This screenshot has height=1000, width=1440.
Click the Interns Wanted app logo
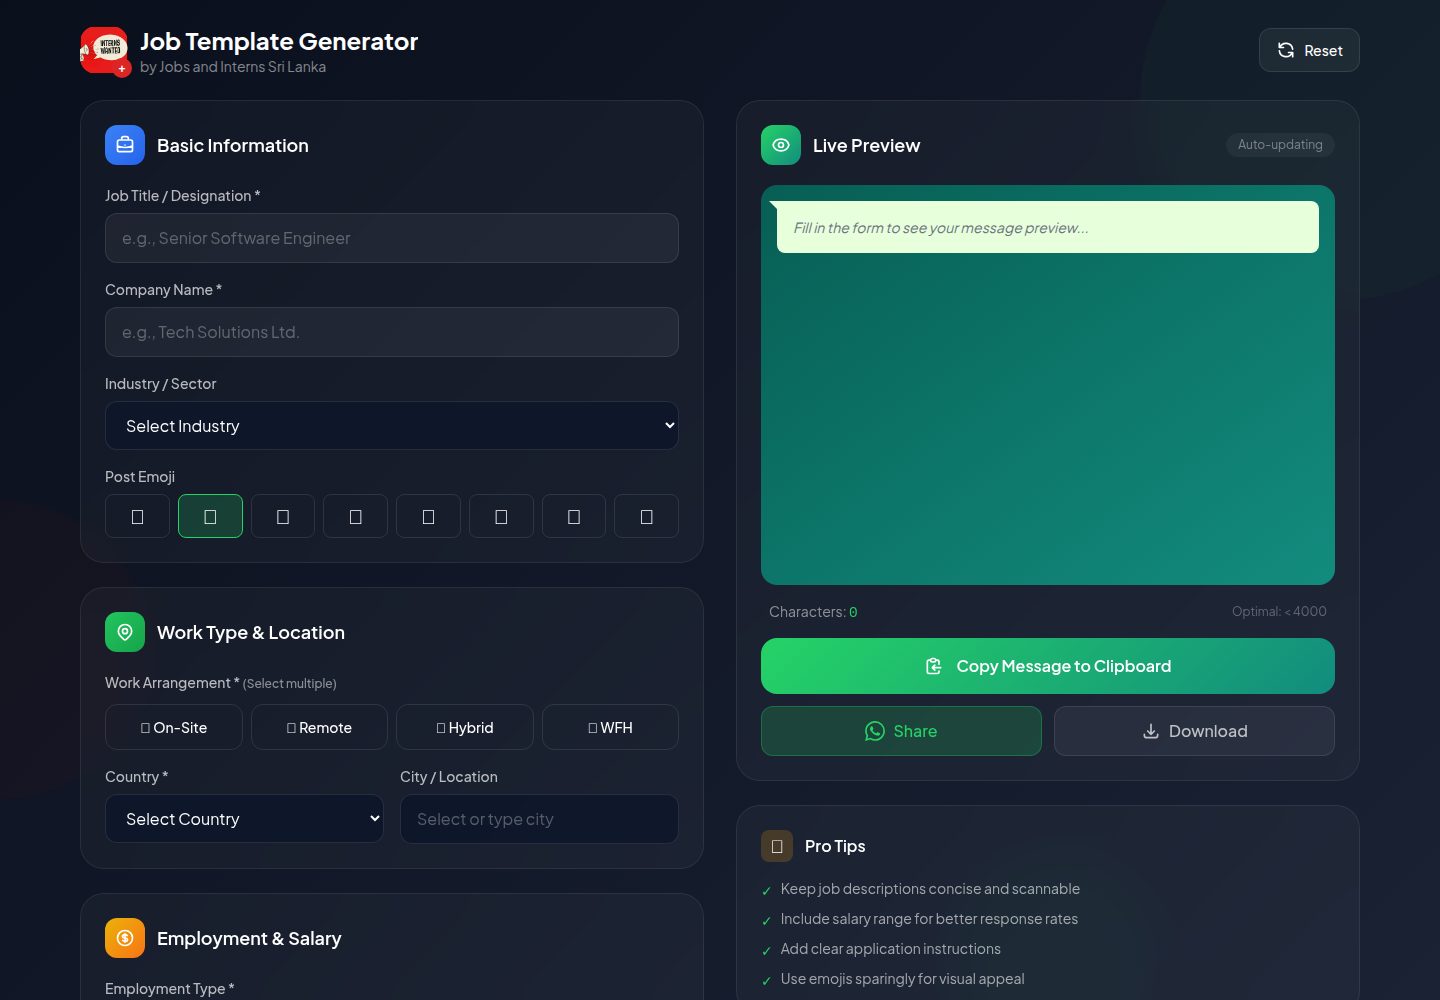(x=104, y=51)
